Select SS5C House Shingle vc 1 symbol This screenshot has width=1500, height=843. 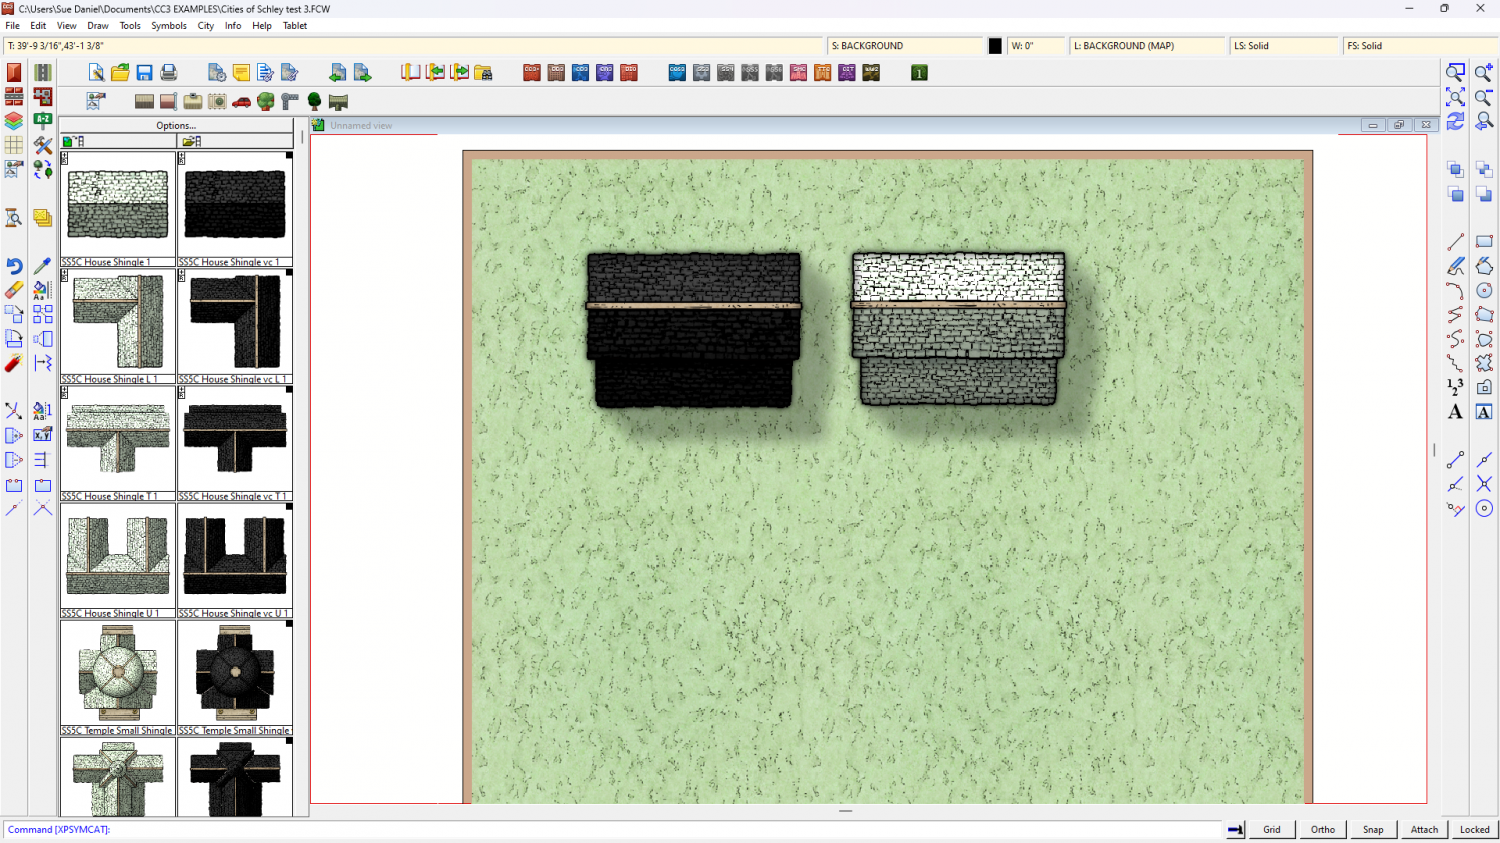[x=235, y=209]
